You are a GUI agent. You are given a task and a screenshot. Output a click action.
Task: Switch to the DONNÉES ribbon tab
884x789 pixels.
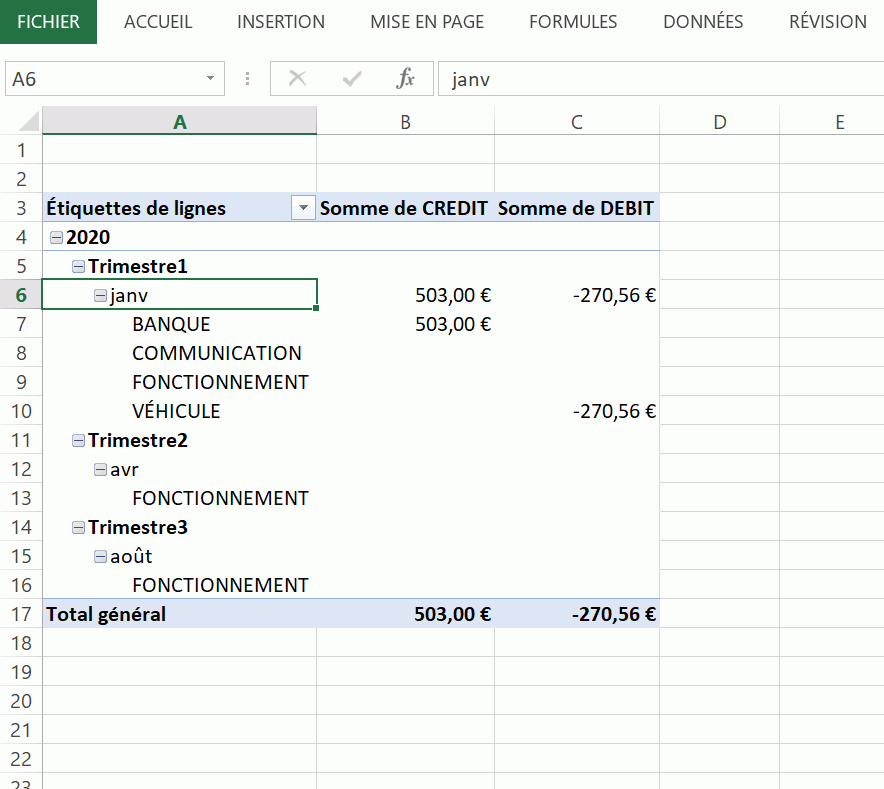pos(703,22)
